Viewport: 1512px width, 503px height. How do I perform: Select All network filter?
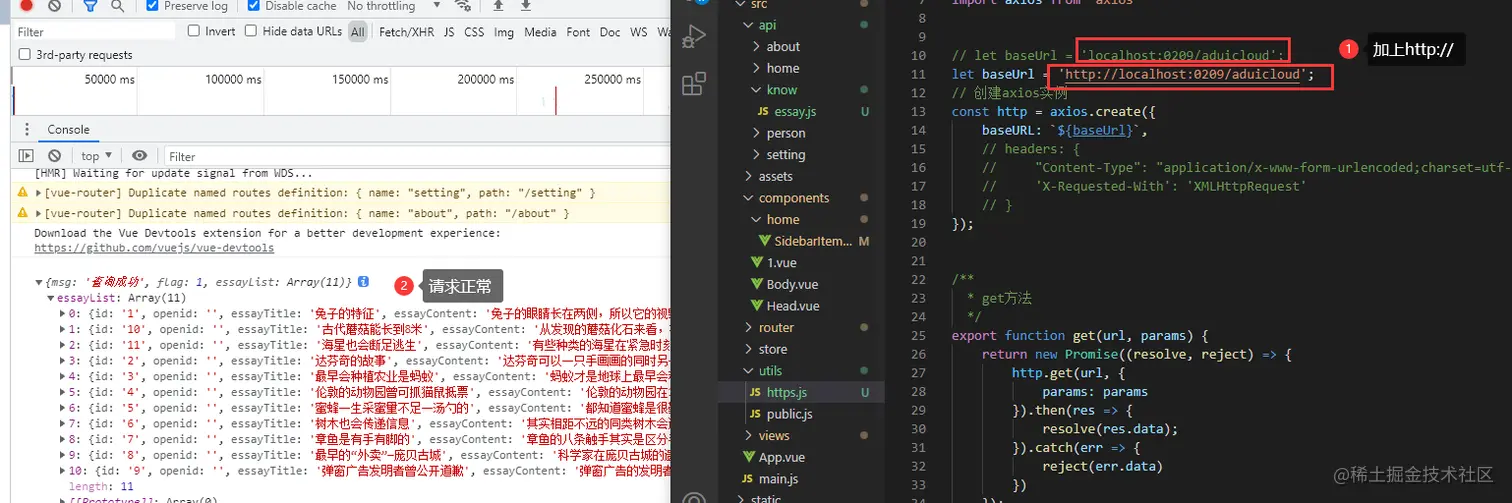click(358, 32)
